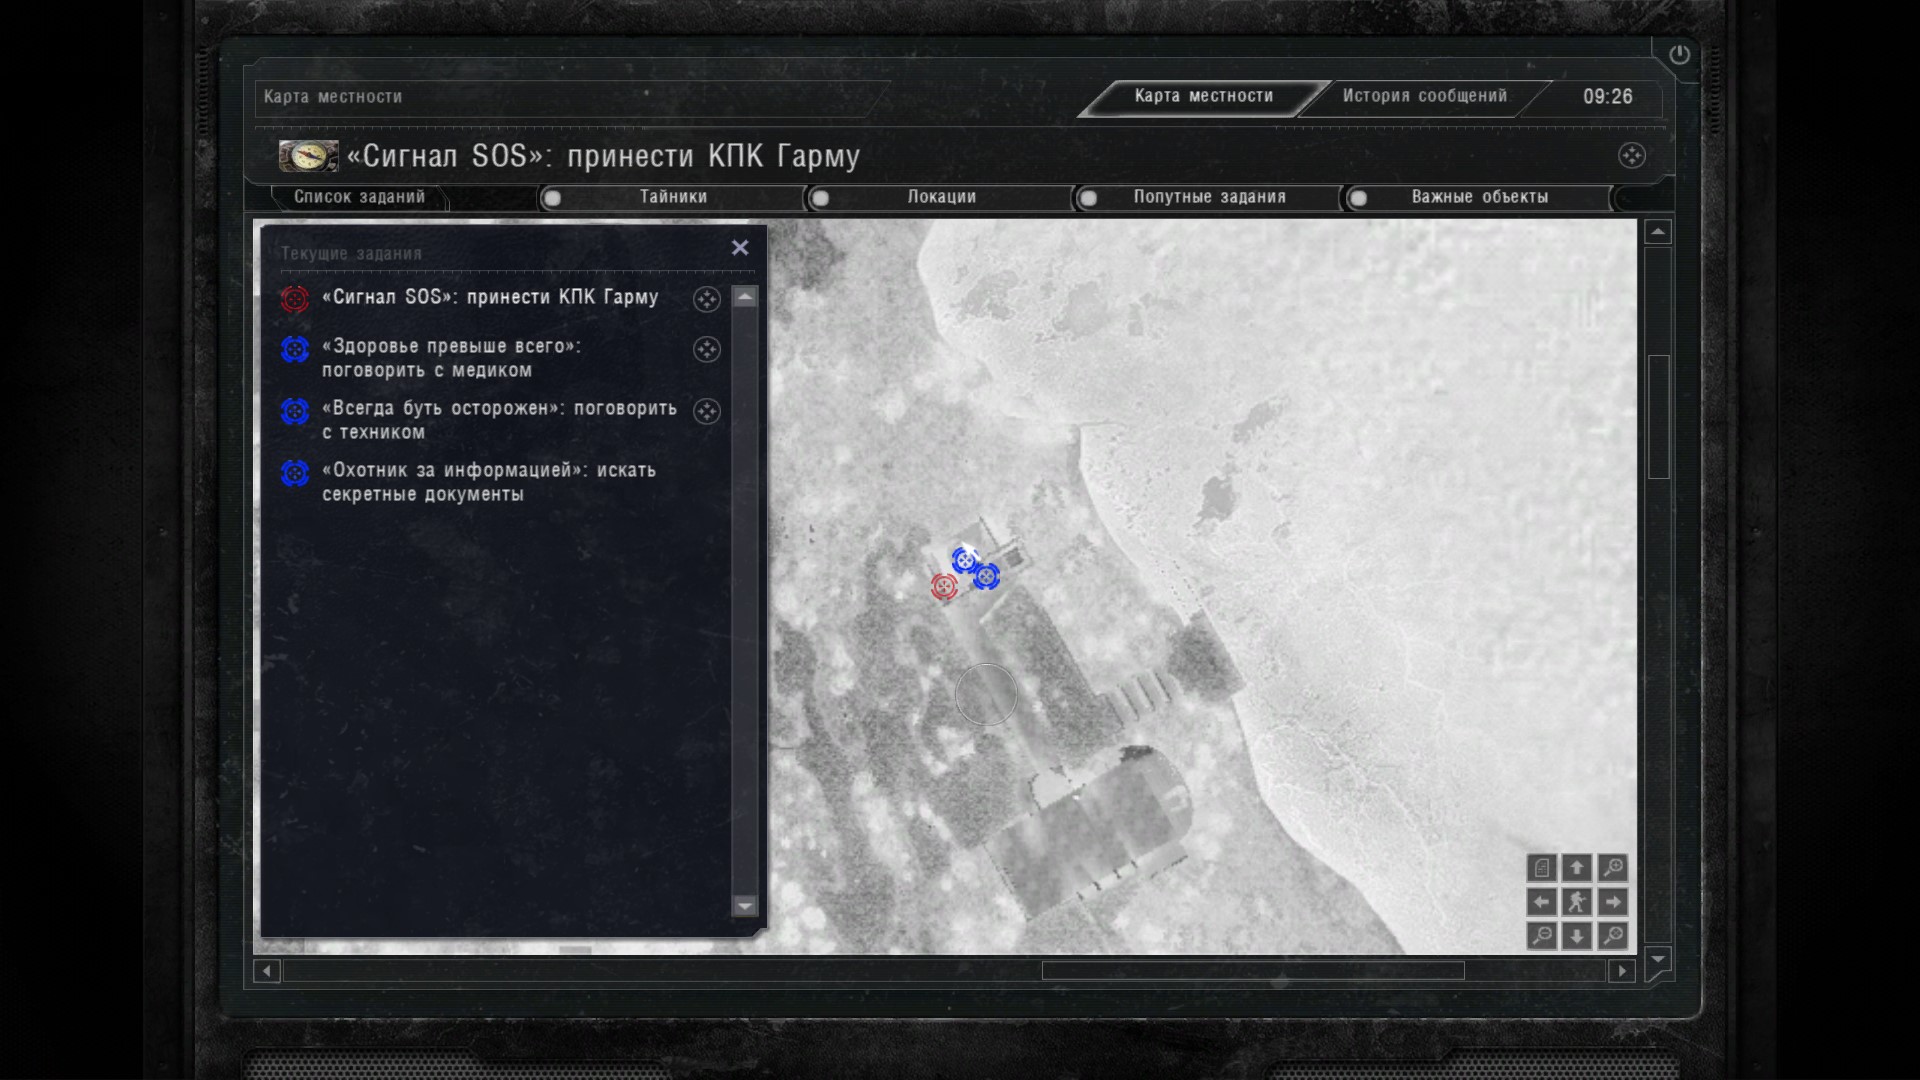The width and height of the screenshot is (1920, 1080).
Task: Toggle the Попутные задания map filter
Action: [1209, 197]
